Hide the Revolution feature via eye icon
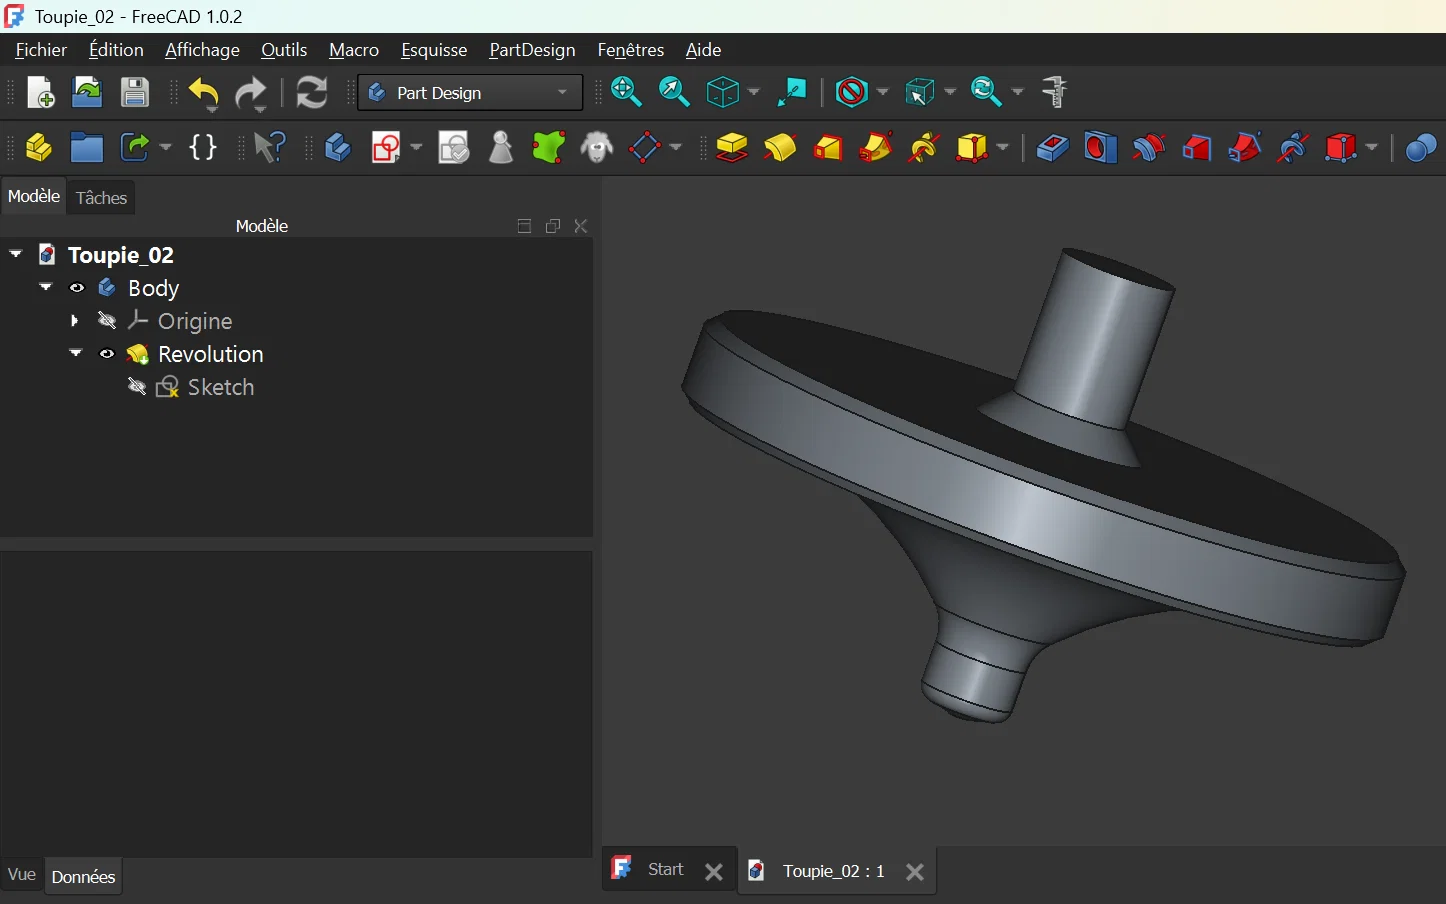 [x=107, y=354]
